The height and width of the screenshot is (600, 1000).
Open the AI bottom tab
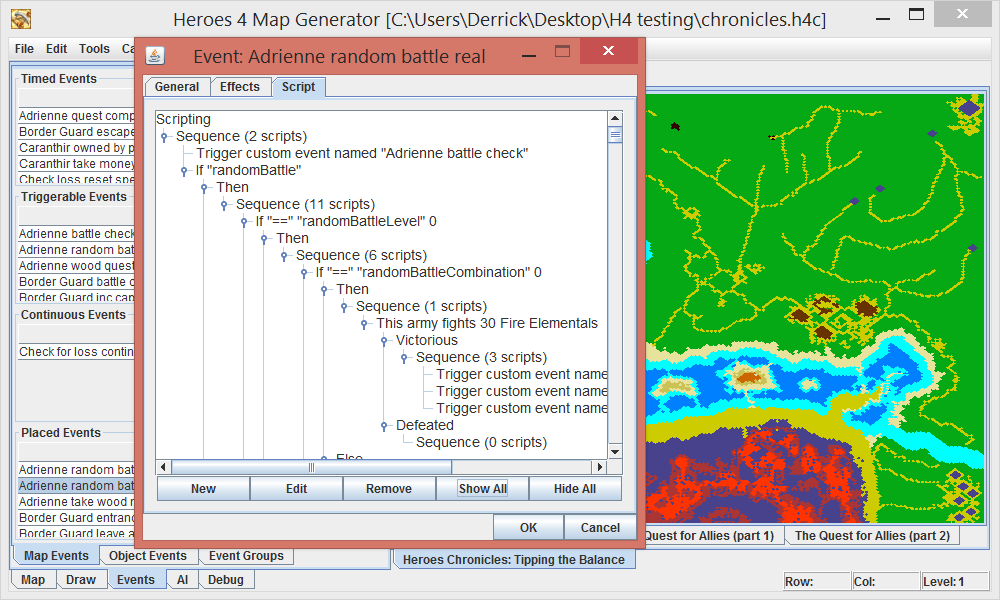[182, 580]
